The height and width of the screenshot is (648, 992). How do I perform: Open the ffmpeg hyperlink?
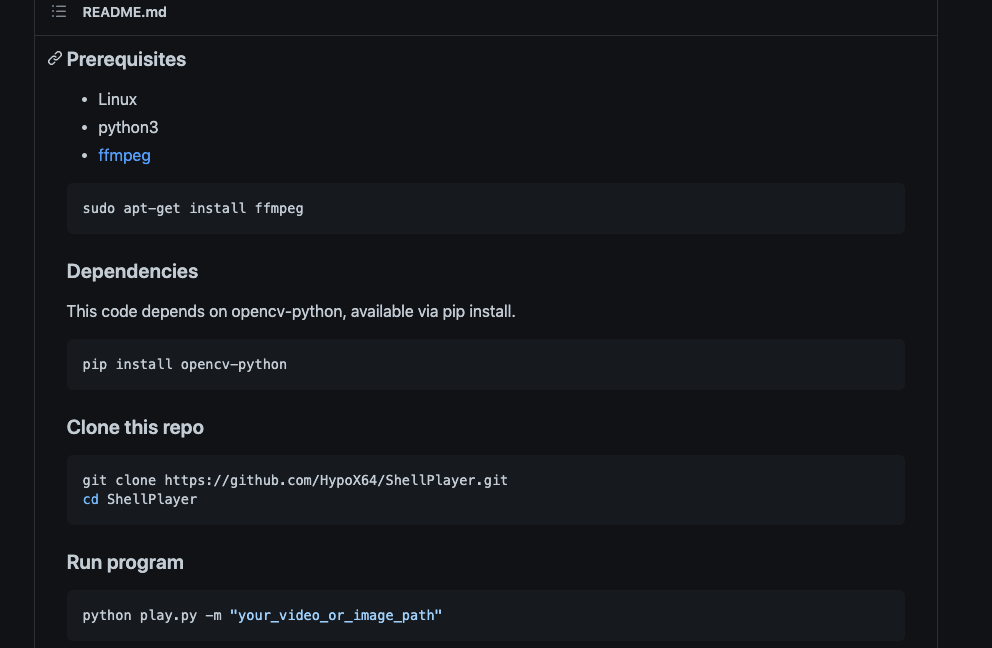[124, 155]
